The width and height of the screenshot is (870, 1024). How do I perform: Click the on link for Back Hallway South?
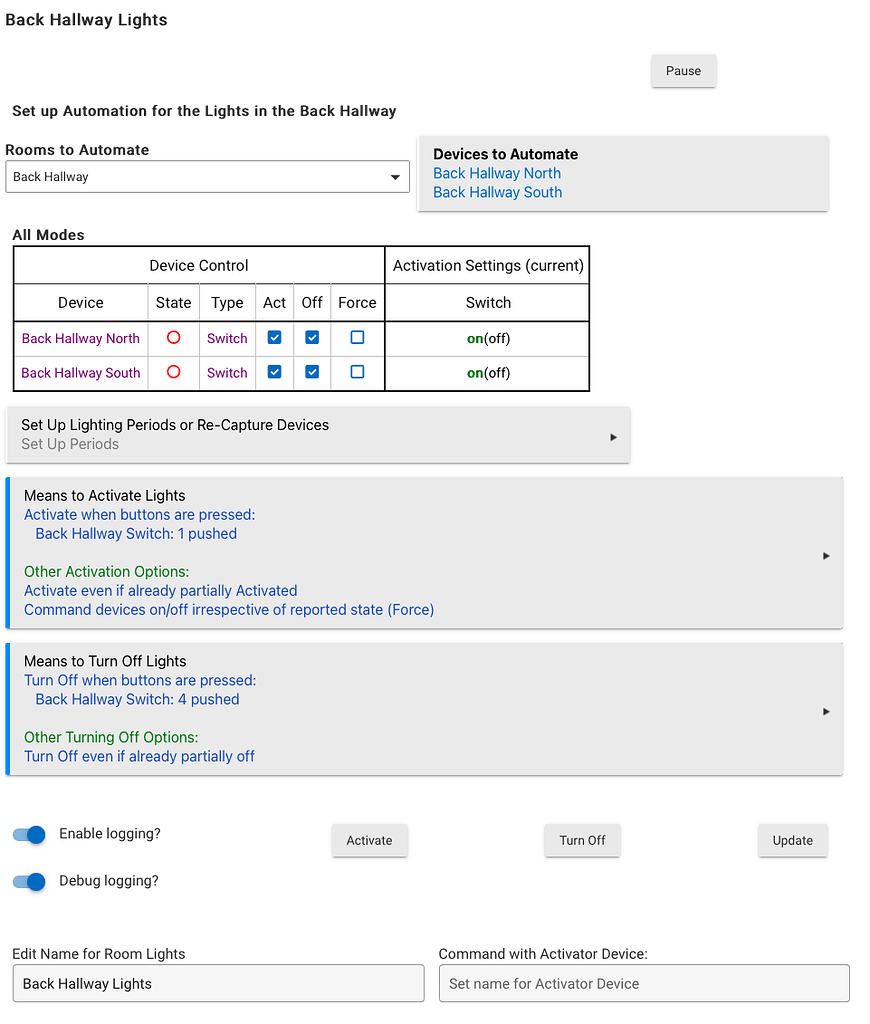pos(473,372)
